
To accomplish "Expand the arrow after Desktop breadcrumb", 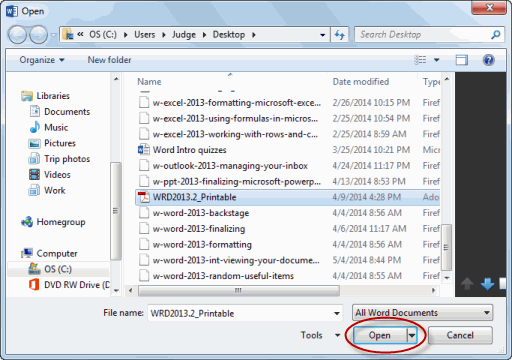I will (x=254, y=35).
